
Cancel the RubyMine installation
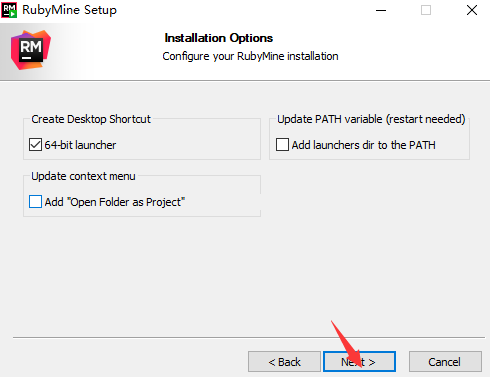(x=445, y=362)
